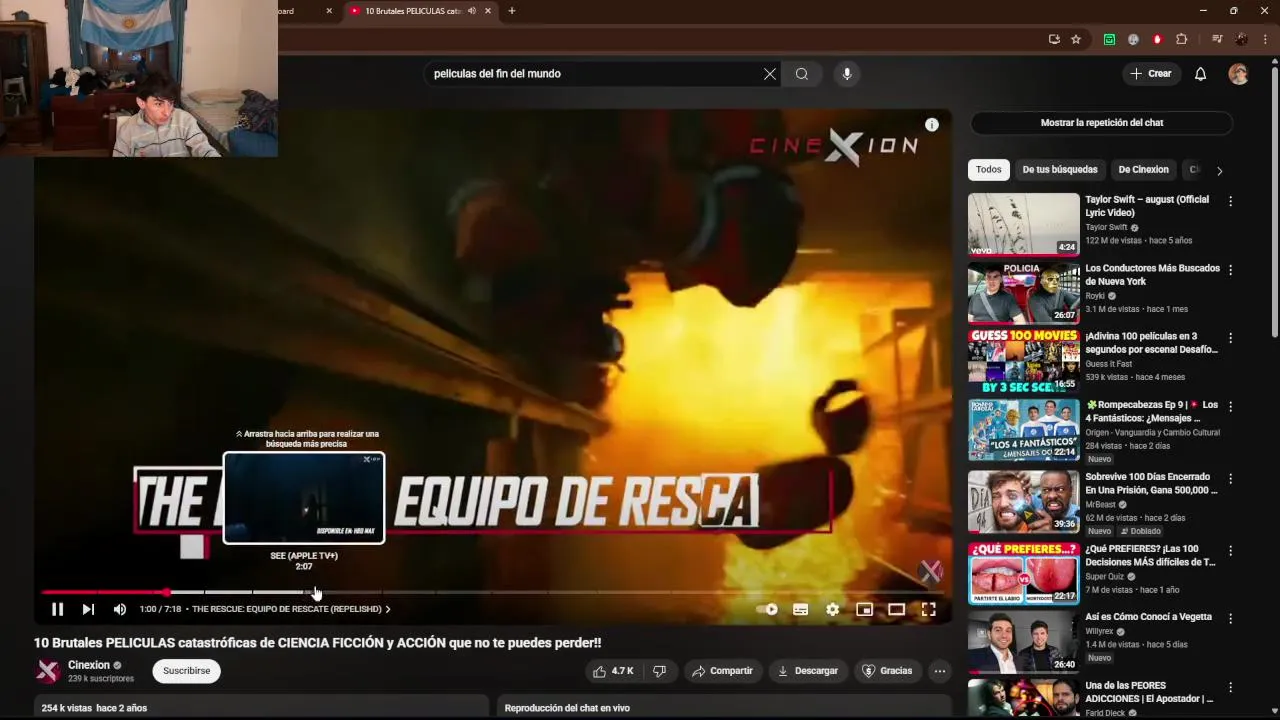
Task: Mute the player volume speaker icon
Action: click(120, 609)
